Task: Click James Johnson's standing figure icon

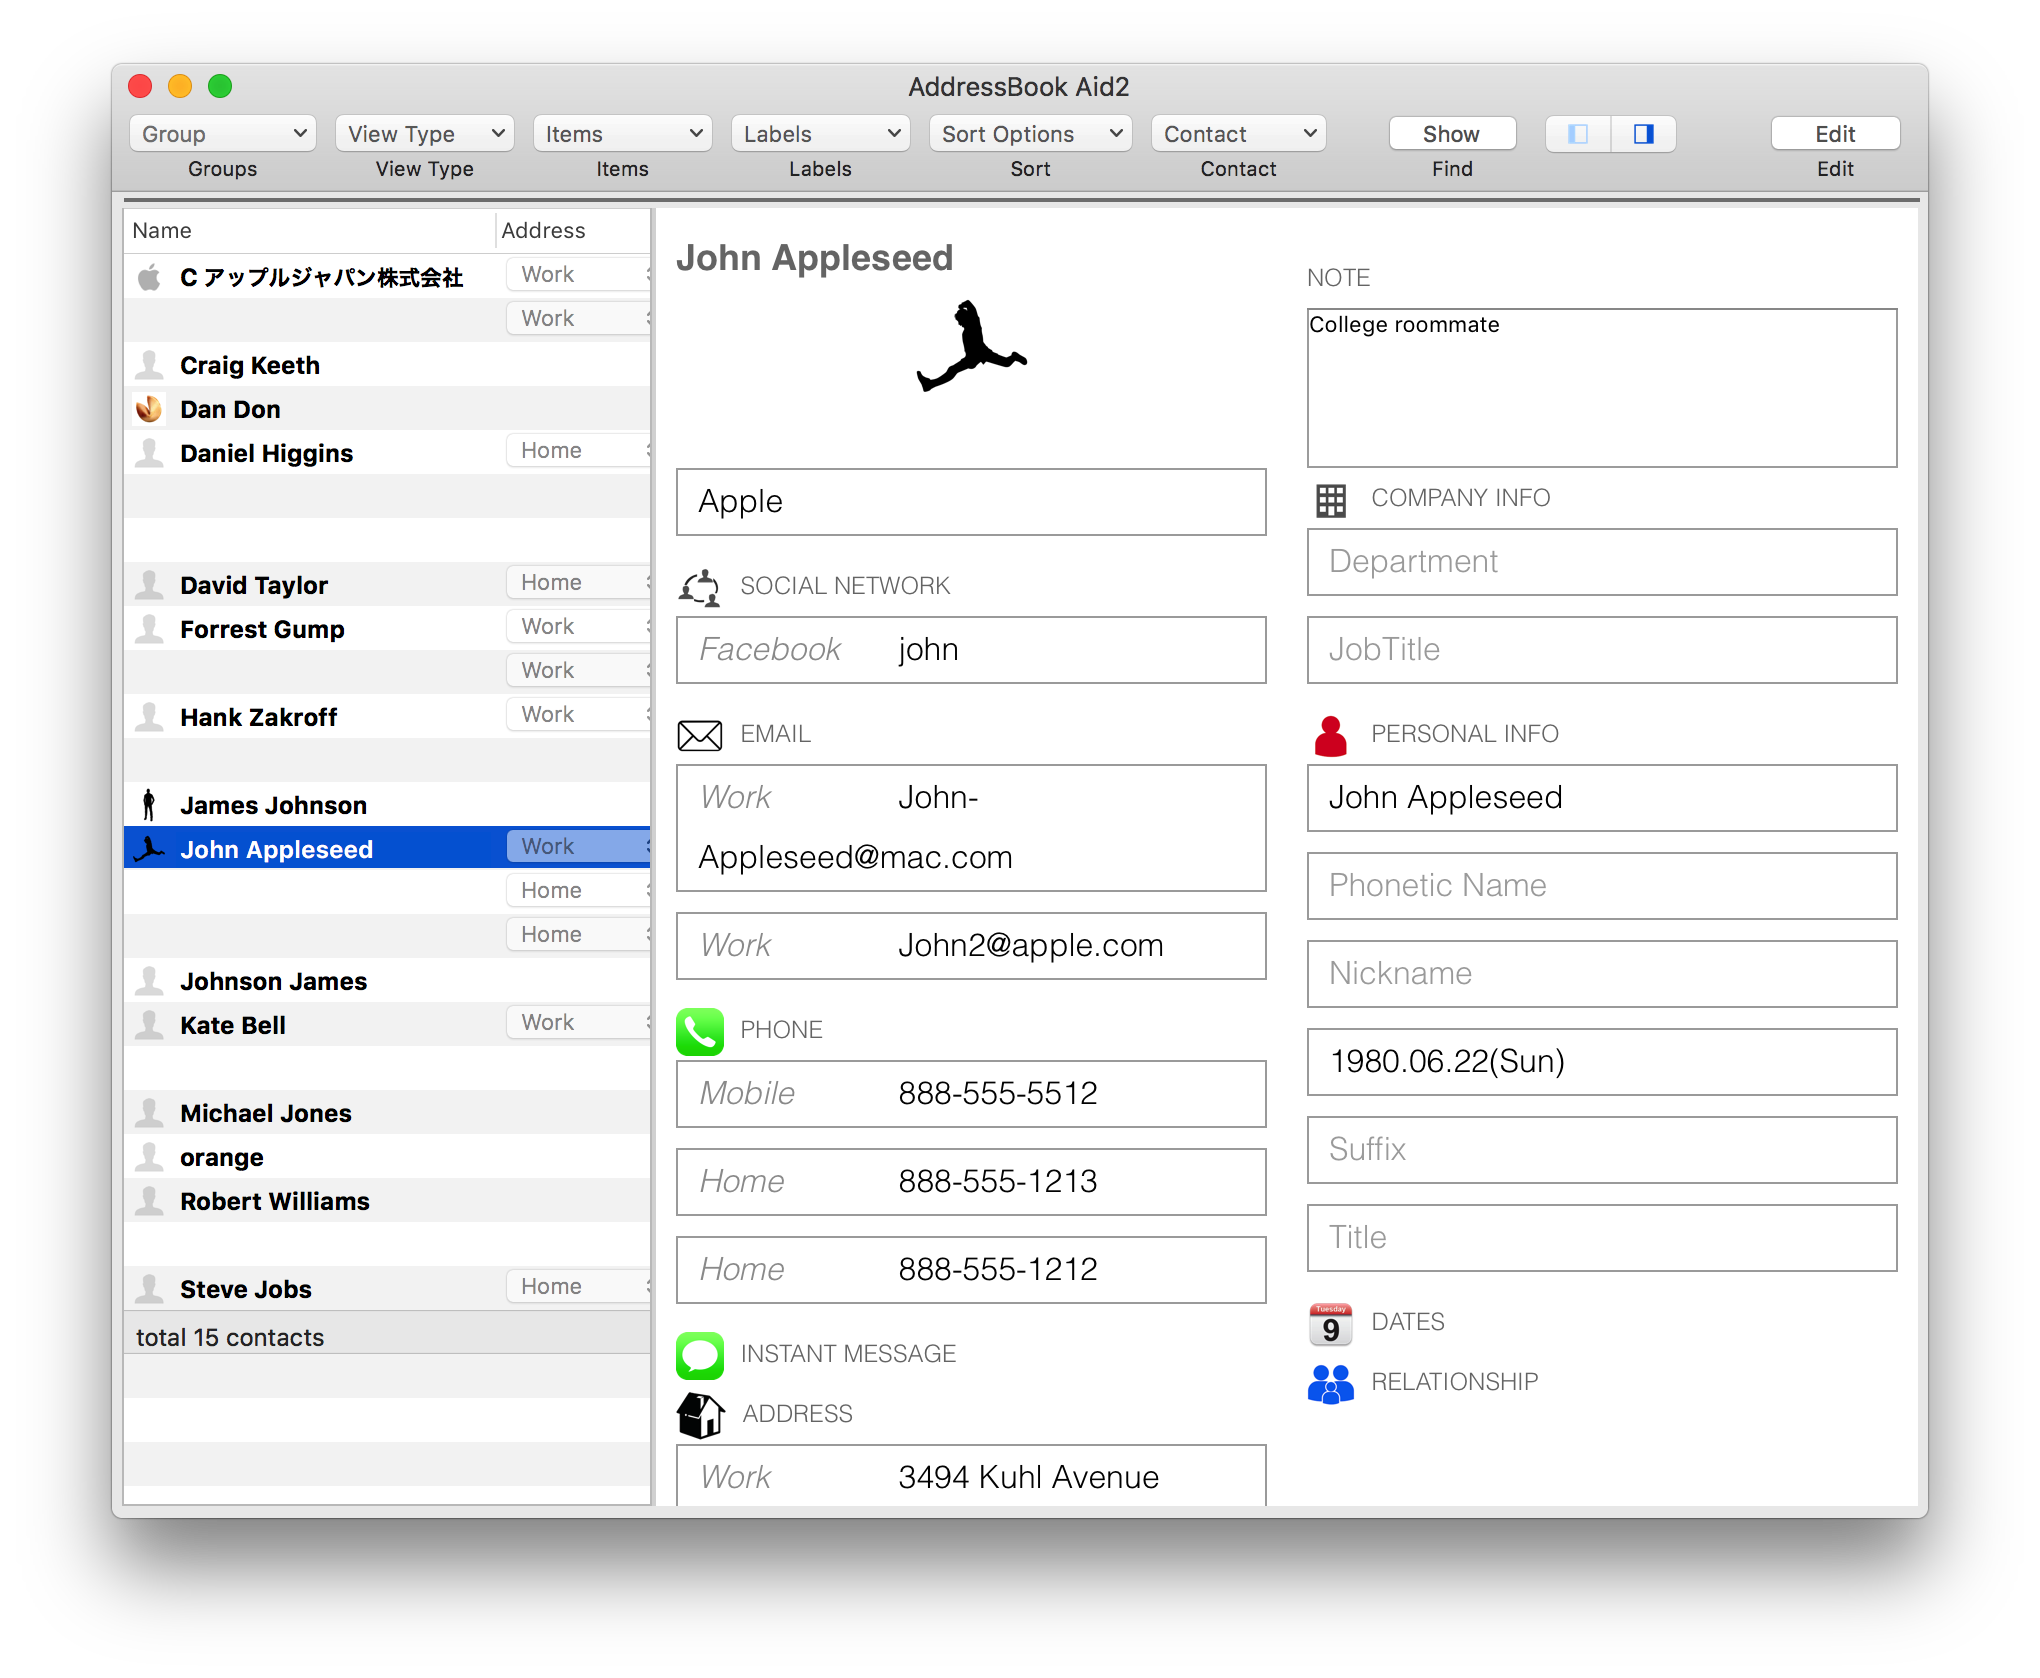Action: (x=149, y=805)
